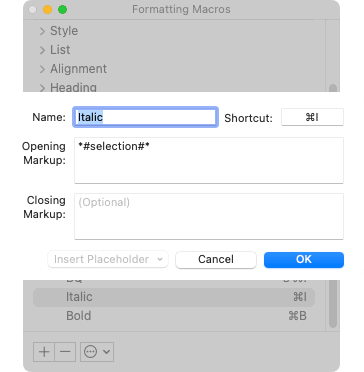This screenshot has width=364, height=372.
Task: Select the Style tree item label
Action: click(x=64, y=31)
